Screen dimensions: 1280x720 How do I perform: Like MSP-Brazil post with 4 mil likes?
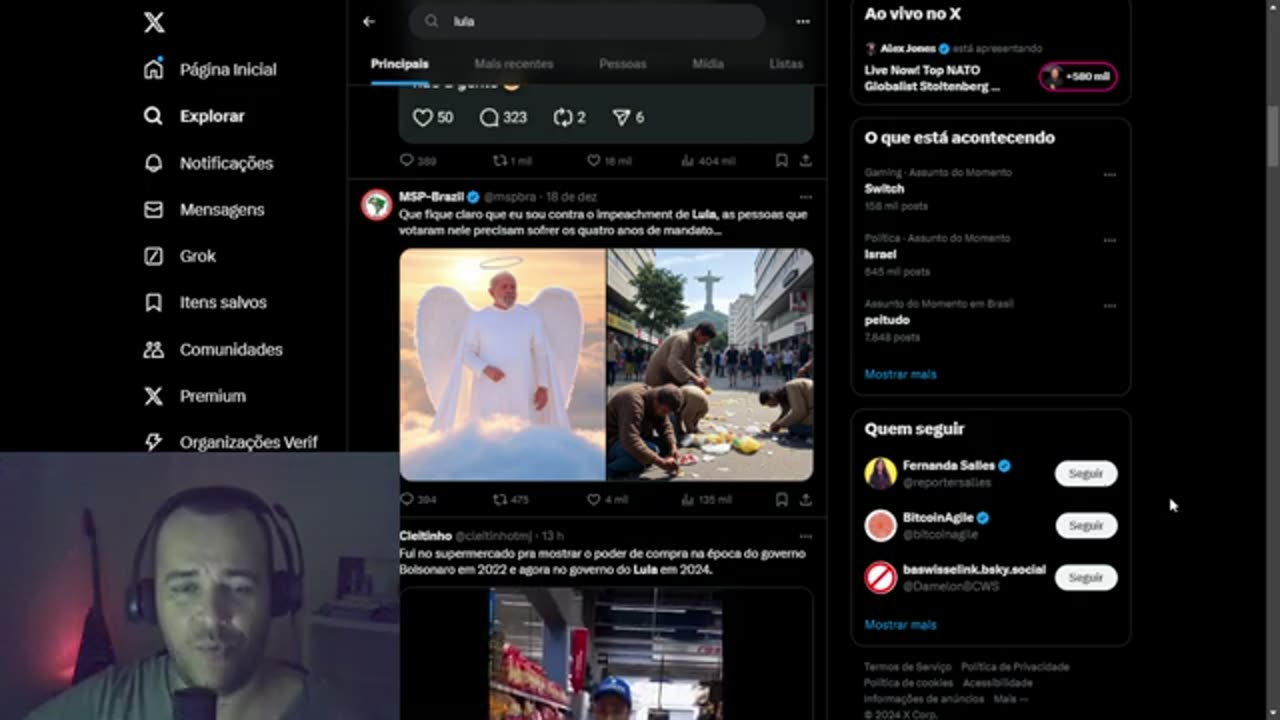[x=607, y=499]
